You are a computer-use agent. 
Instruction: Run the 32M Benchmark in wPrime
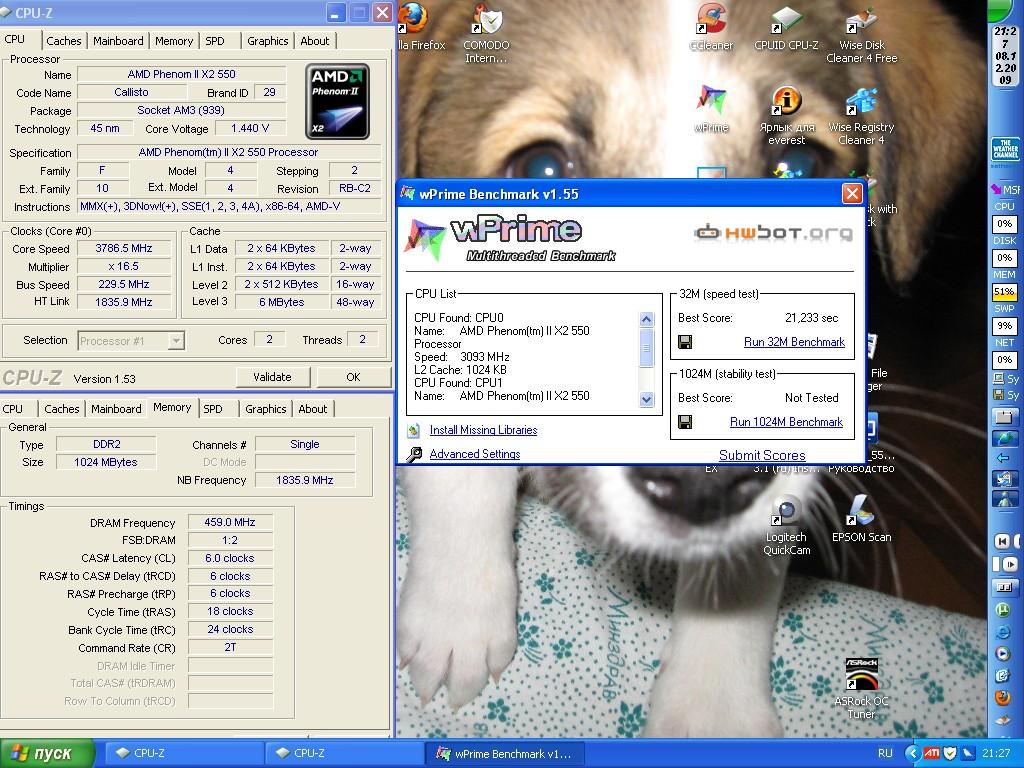click(x=794, y=342)
